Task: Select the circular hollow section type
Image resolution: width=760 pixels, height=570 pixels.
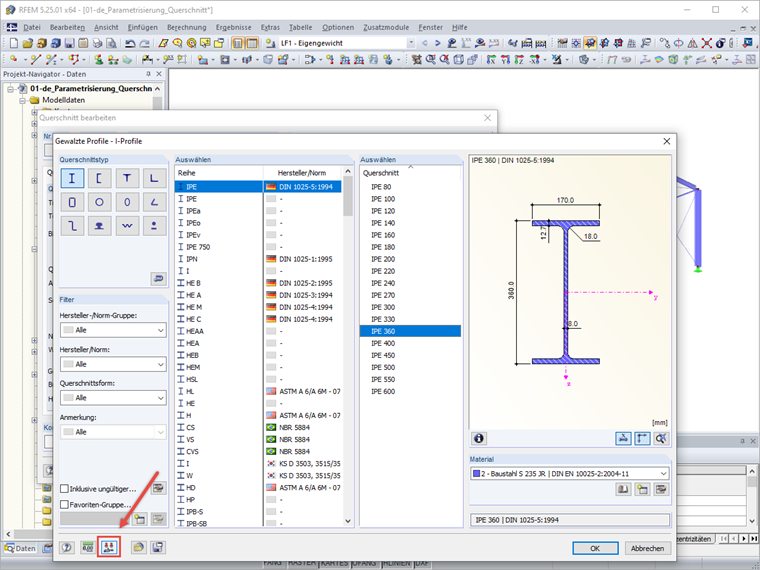Action: 99,202
